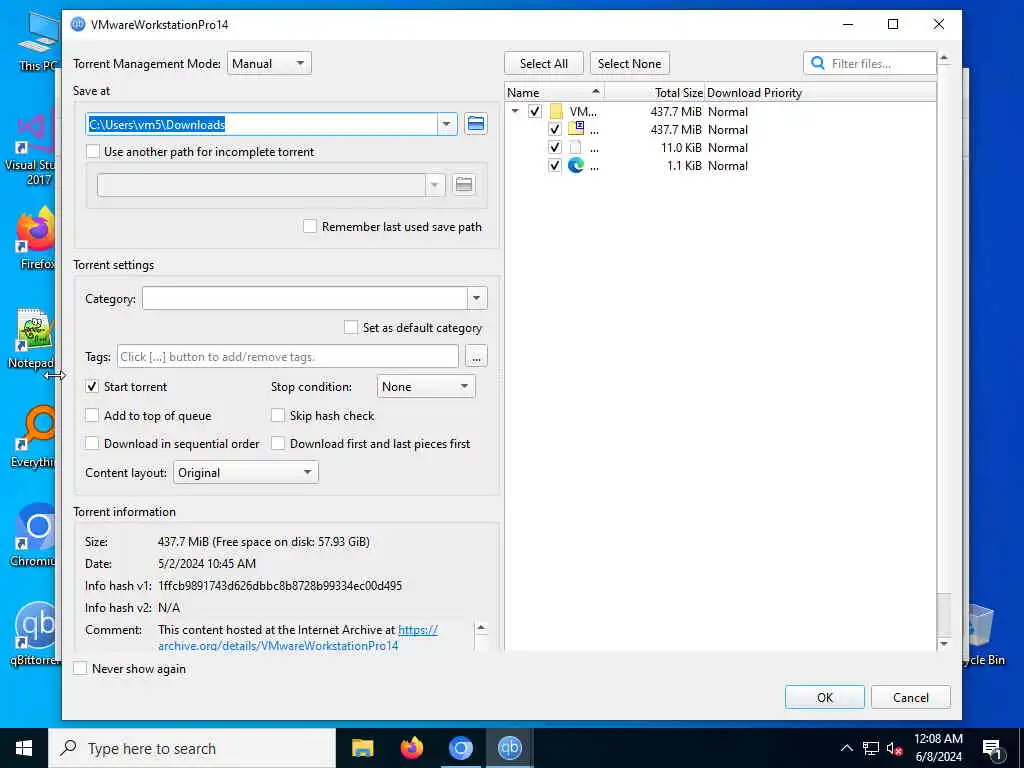1024x768 pixels.
Task: Click the Filter files search icon
Action: coord(818,63)
